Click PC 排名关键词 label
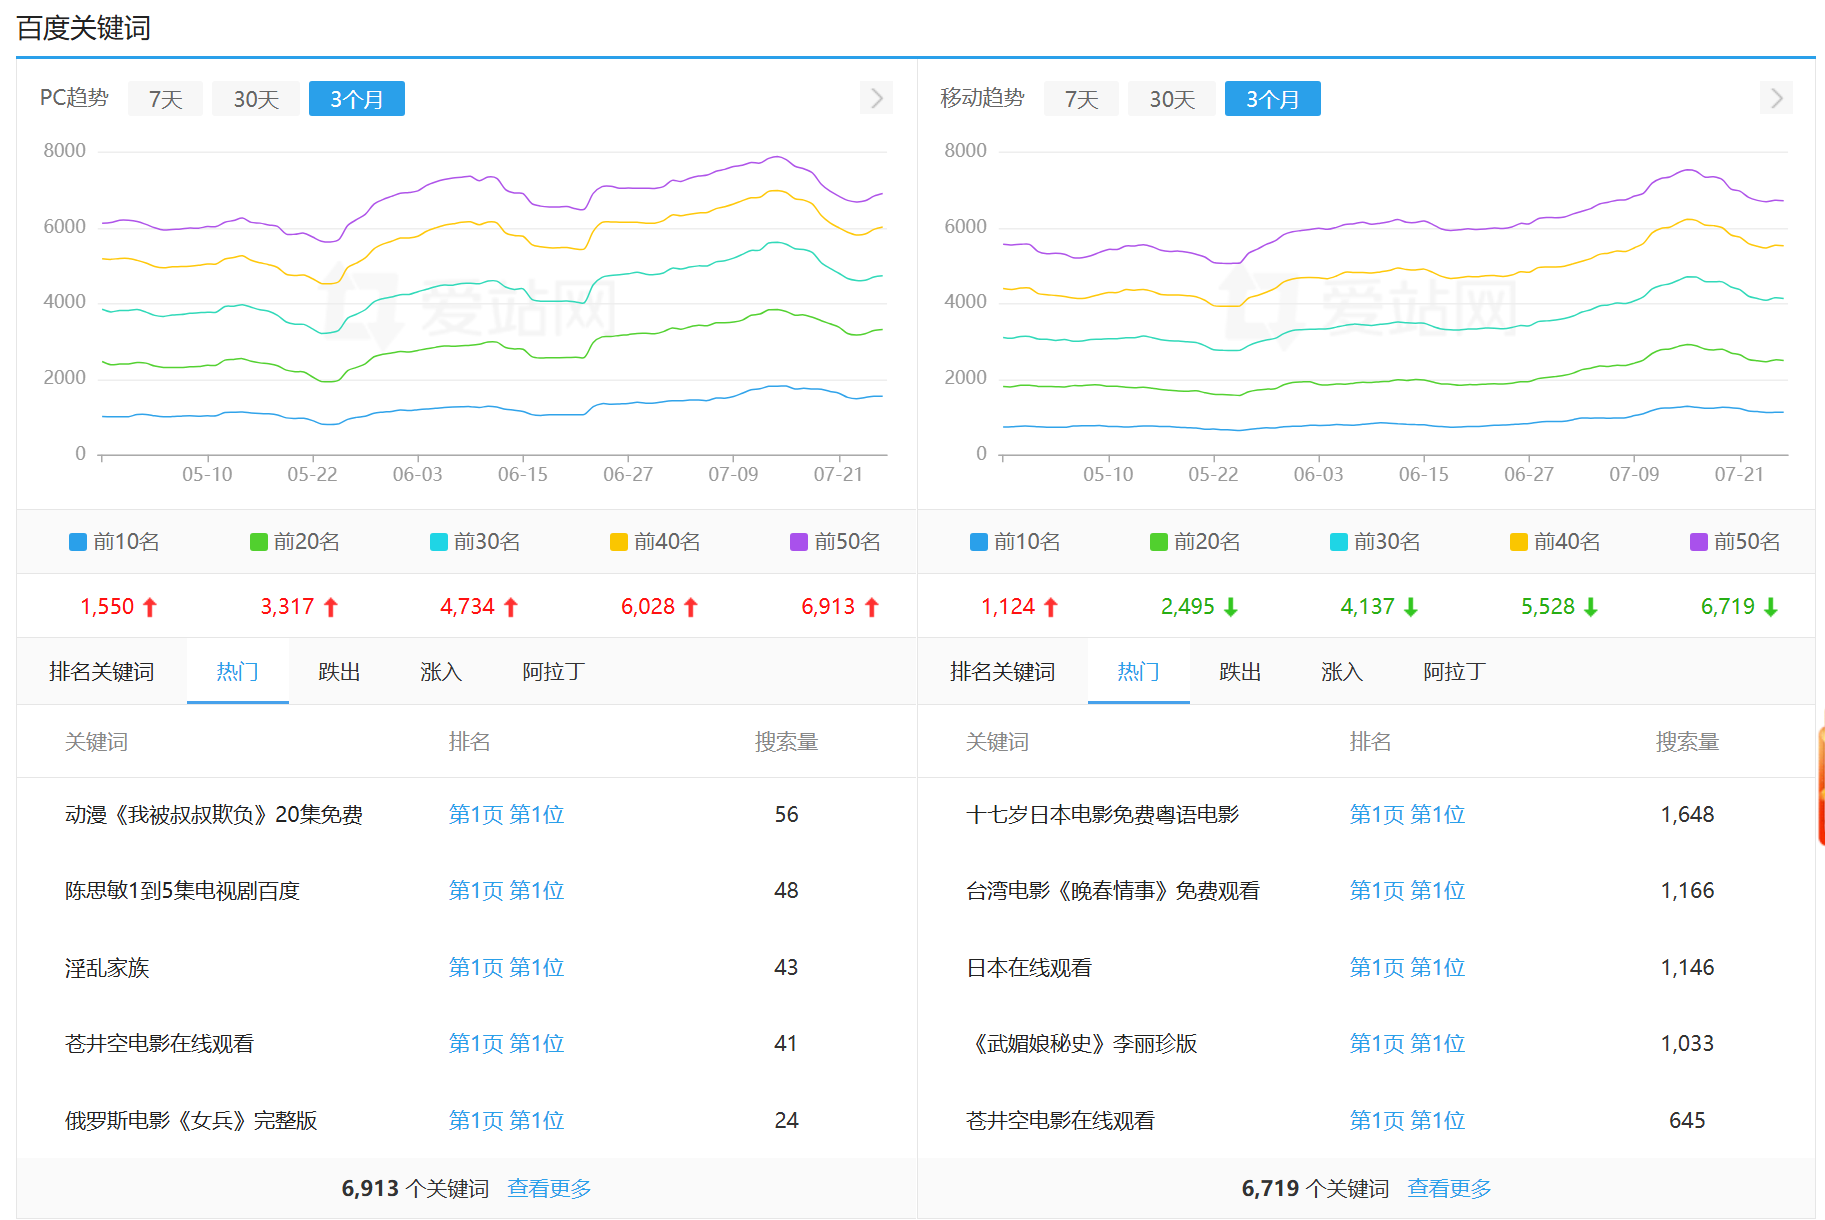Image resolution: width=1825 pixels, height=1220 pixels. tap(102, 671)
